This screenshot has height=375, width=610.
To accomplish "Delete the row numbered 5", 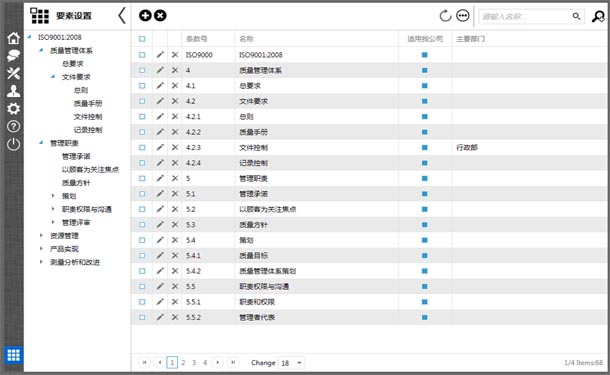I will pos(175,178).
